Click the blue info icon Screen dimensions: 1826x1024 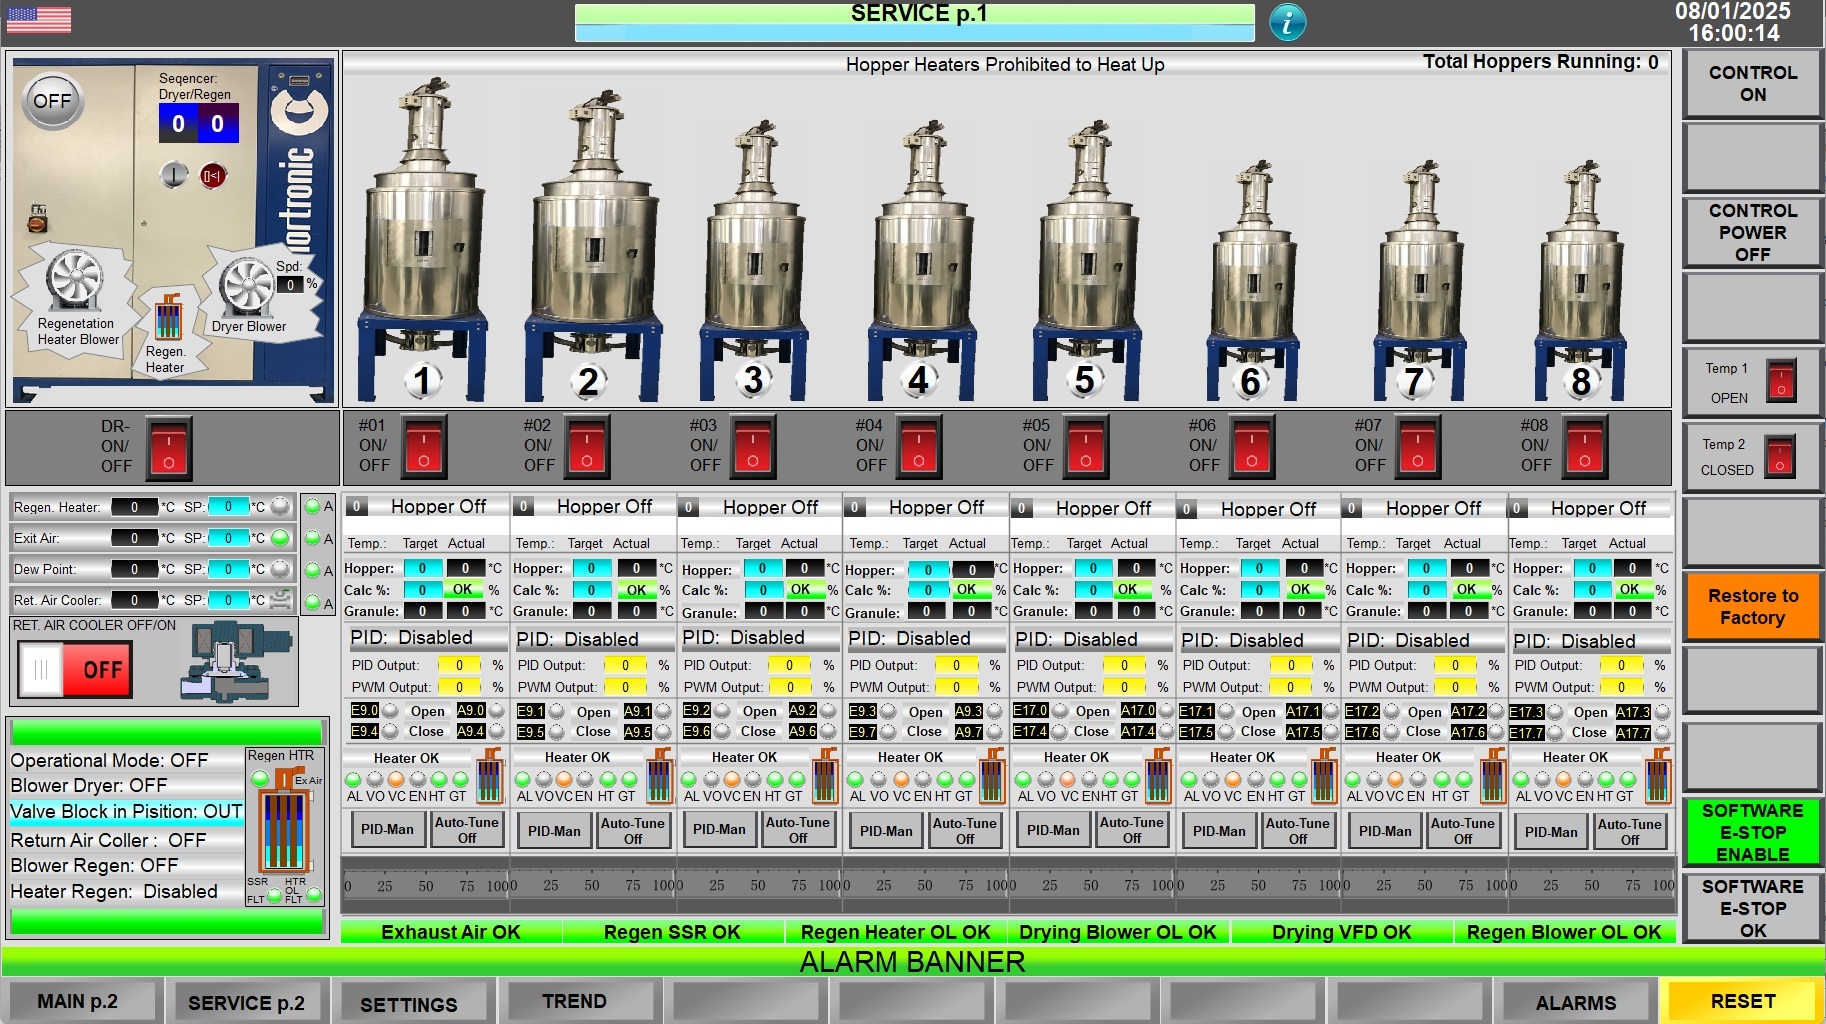[x=1287, y=22]
